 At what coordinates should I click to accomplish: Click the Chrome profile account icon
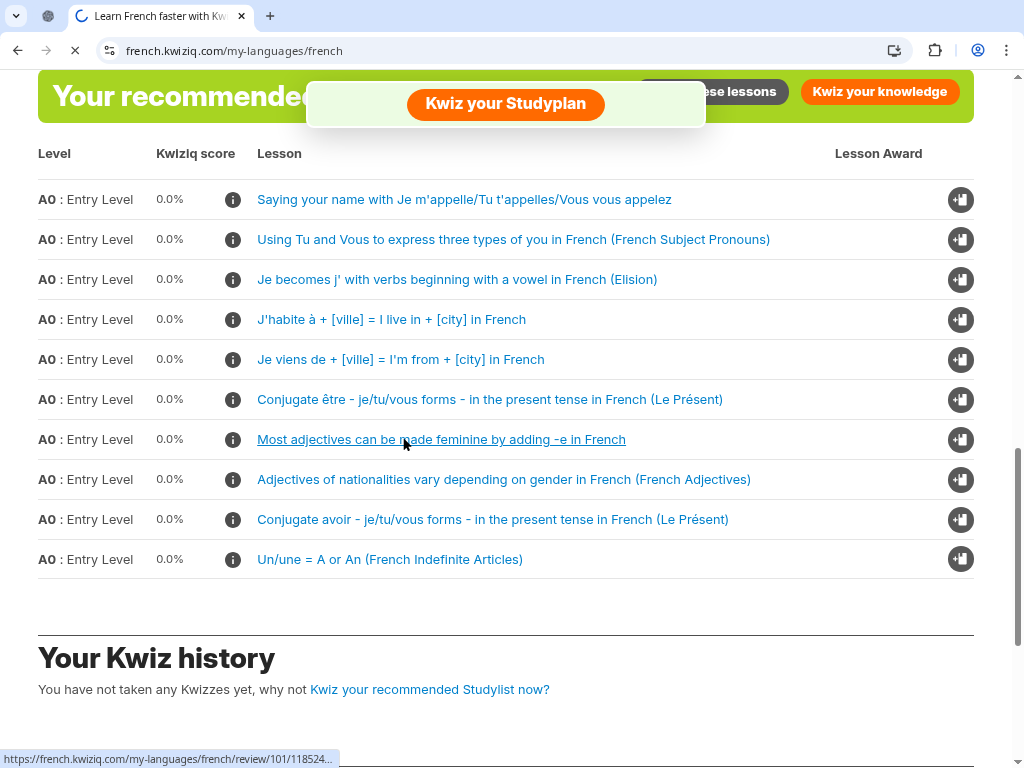(977, 50)
